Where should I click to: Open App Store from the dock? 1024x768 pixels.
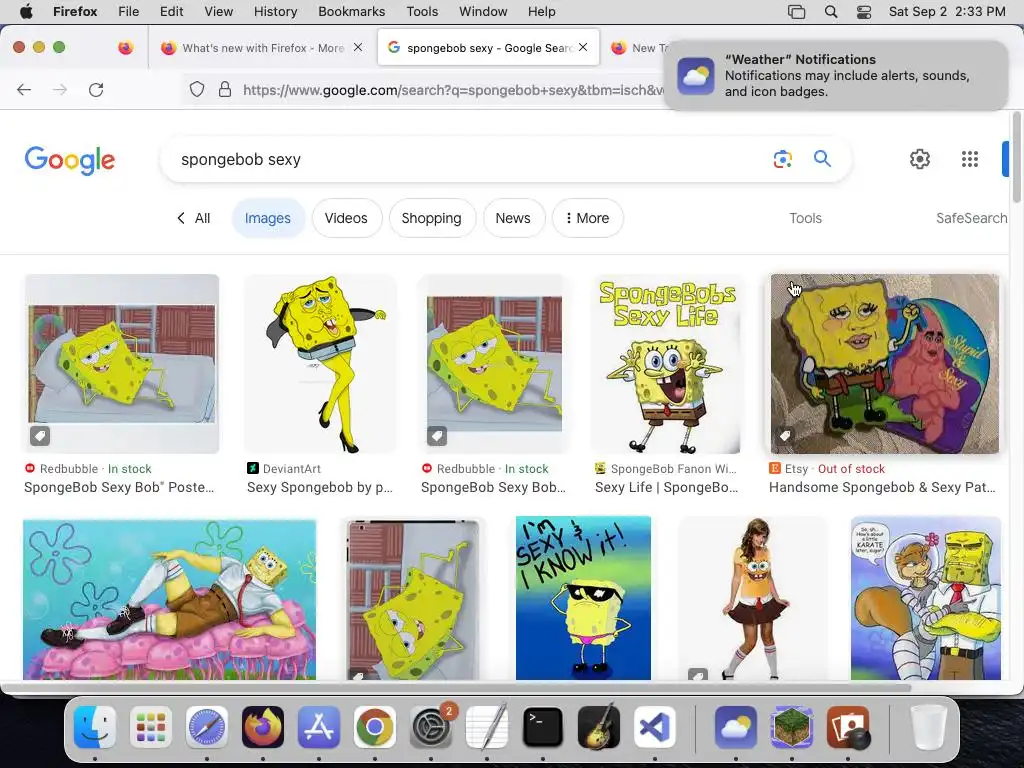pyautogui.click(x=319, y=727)
